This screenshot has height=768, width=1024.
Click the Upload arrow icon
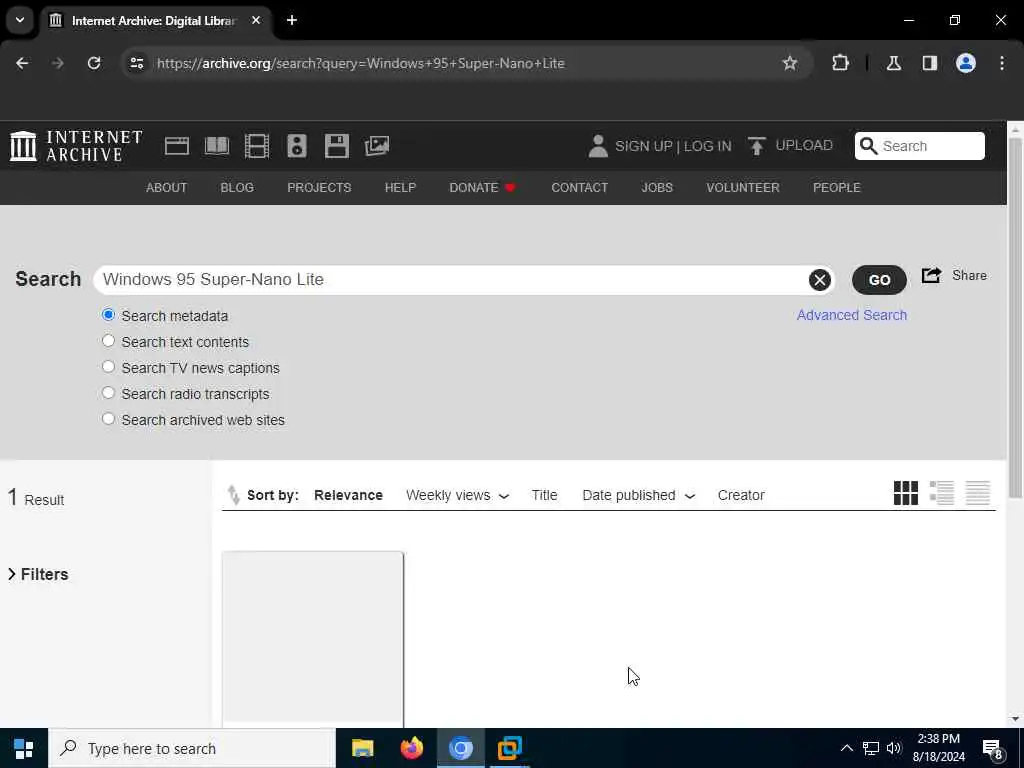click(756, 146)
